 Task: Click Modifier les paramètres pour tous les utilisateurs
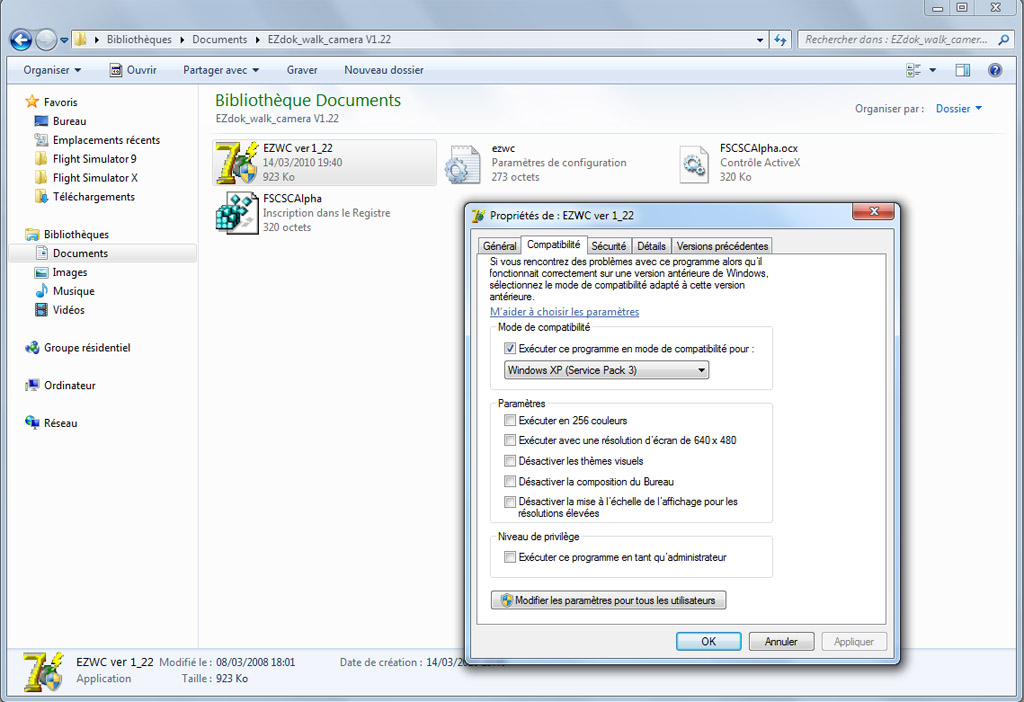click(608, 600)
